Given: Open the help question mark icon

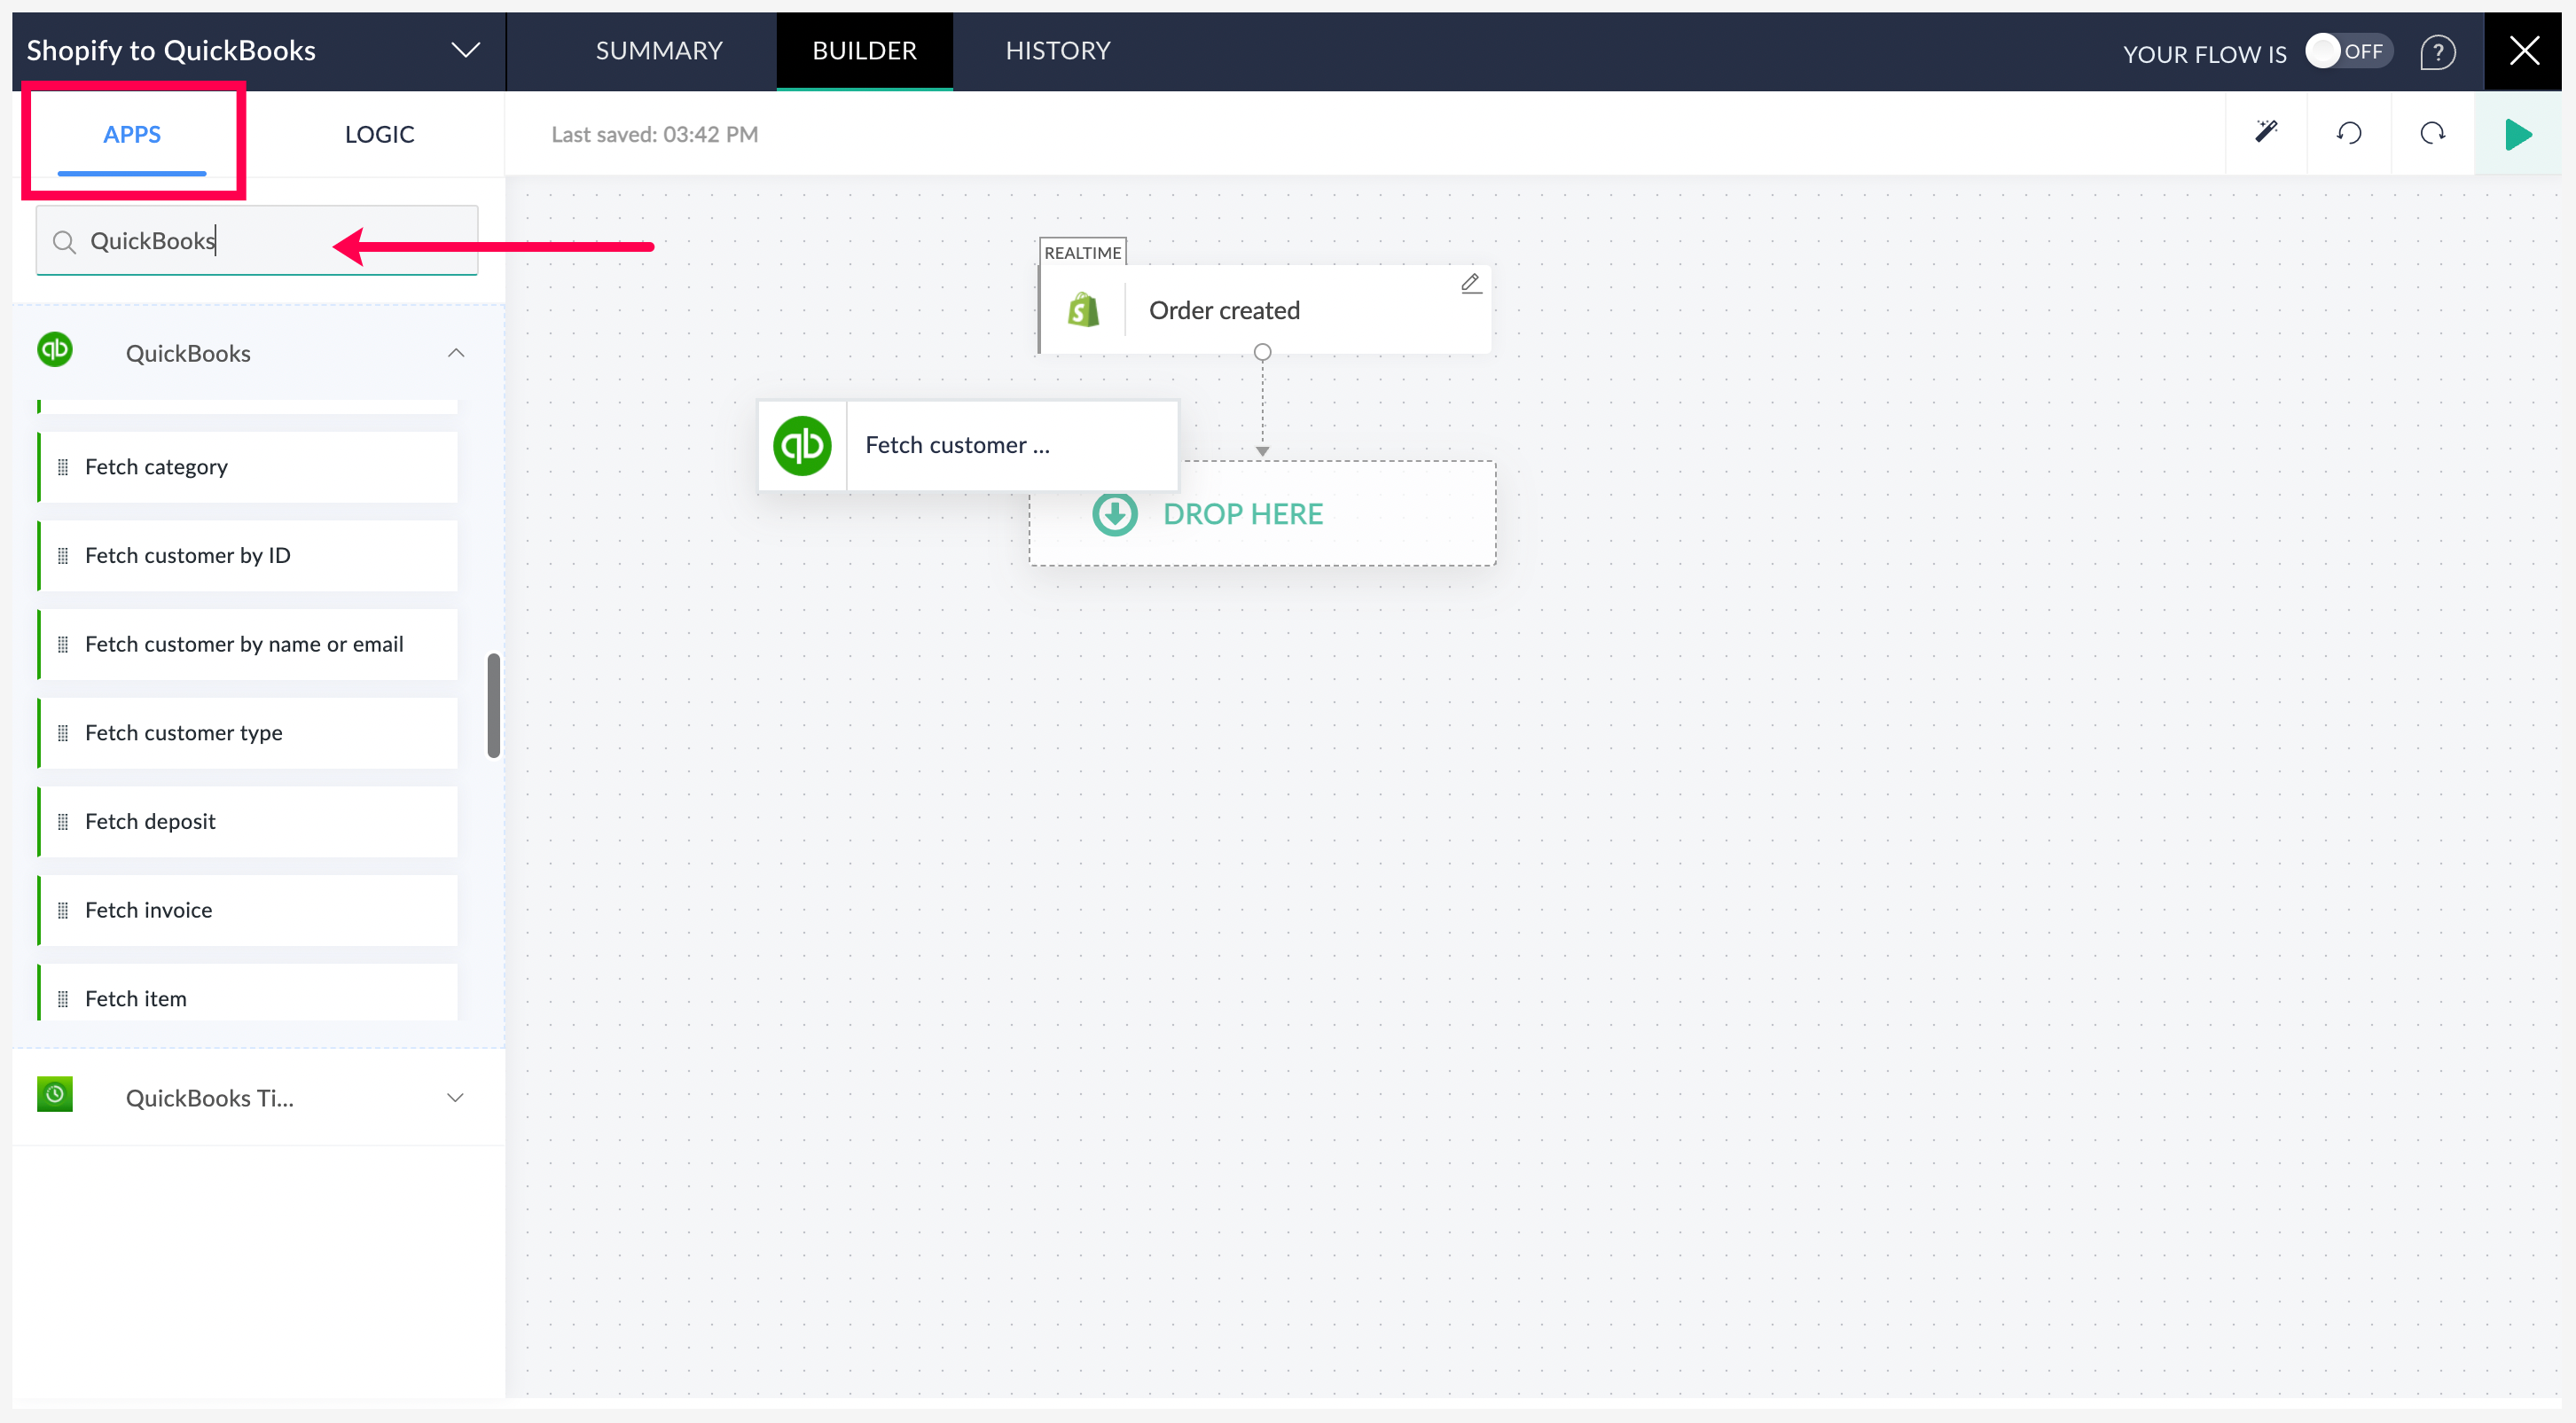Looking at the screenshot, I should point(2437,52).
